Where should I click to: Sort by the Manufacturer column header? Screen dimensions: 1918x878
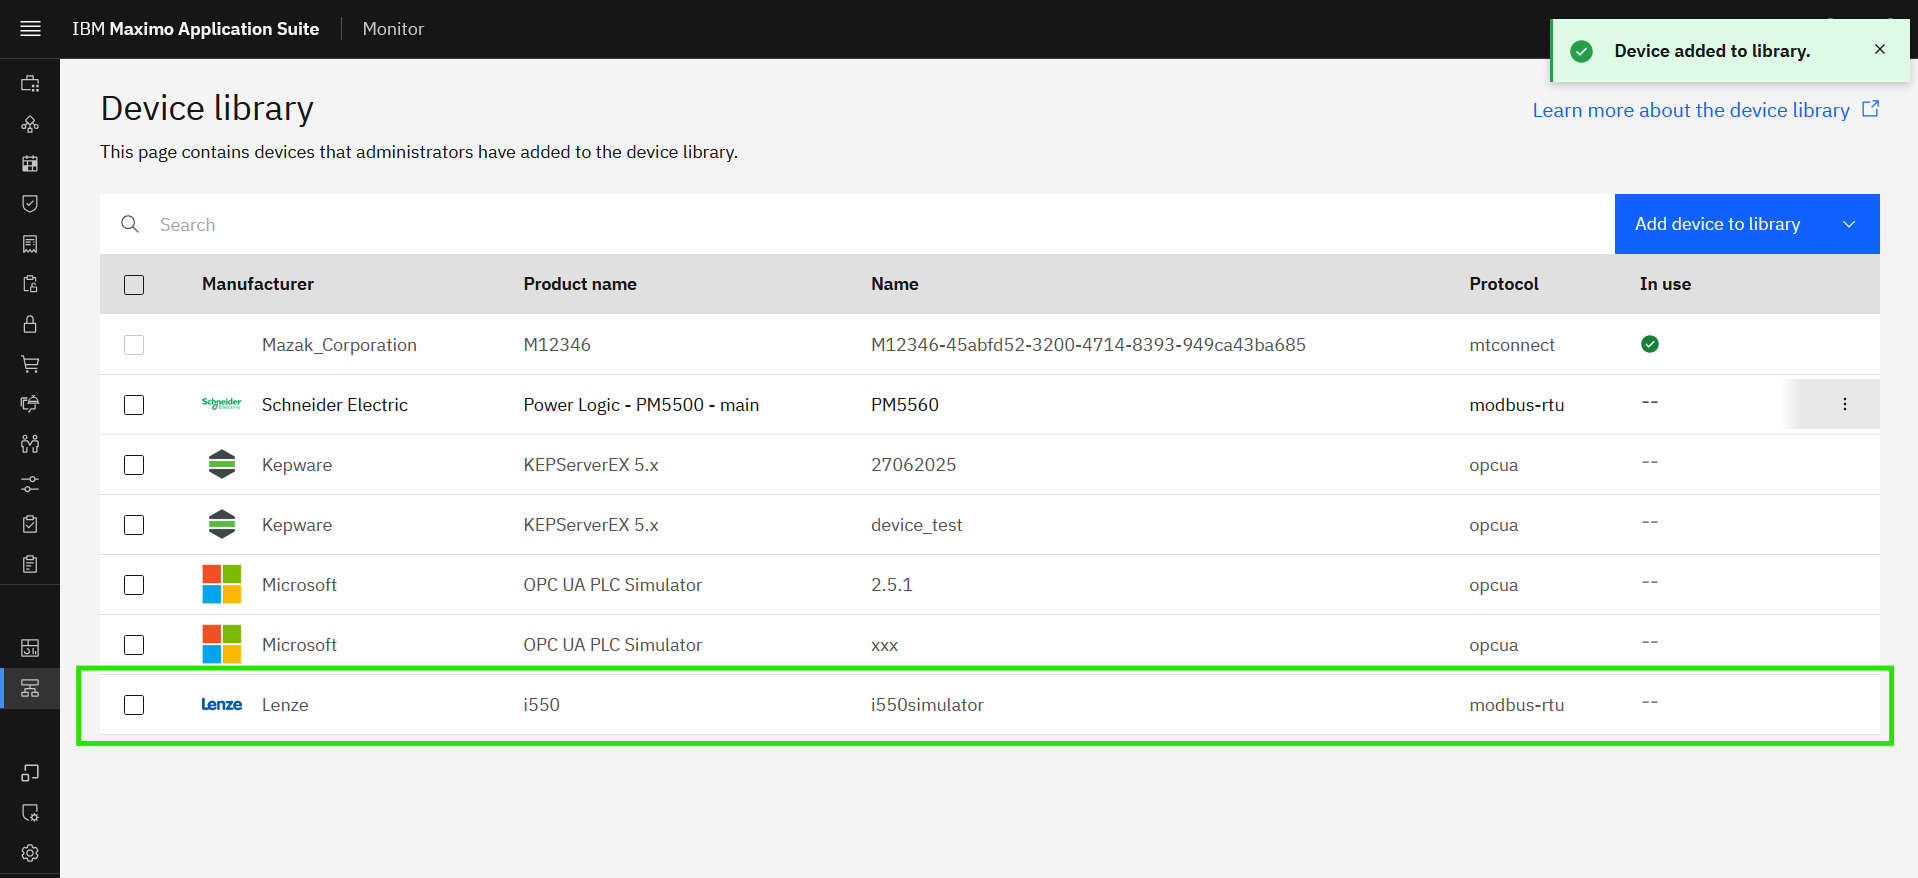[258, 284]
